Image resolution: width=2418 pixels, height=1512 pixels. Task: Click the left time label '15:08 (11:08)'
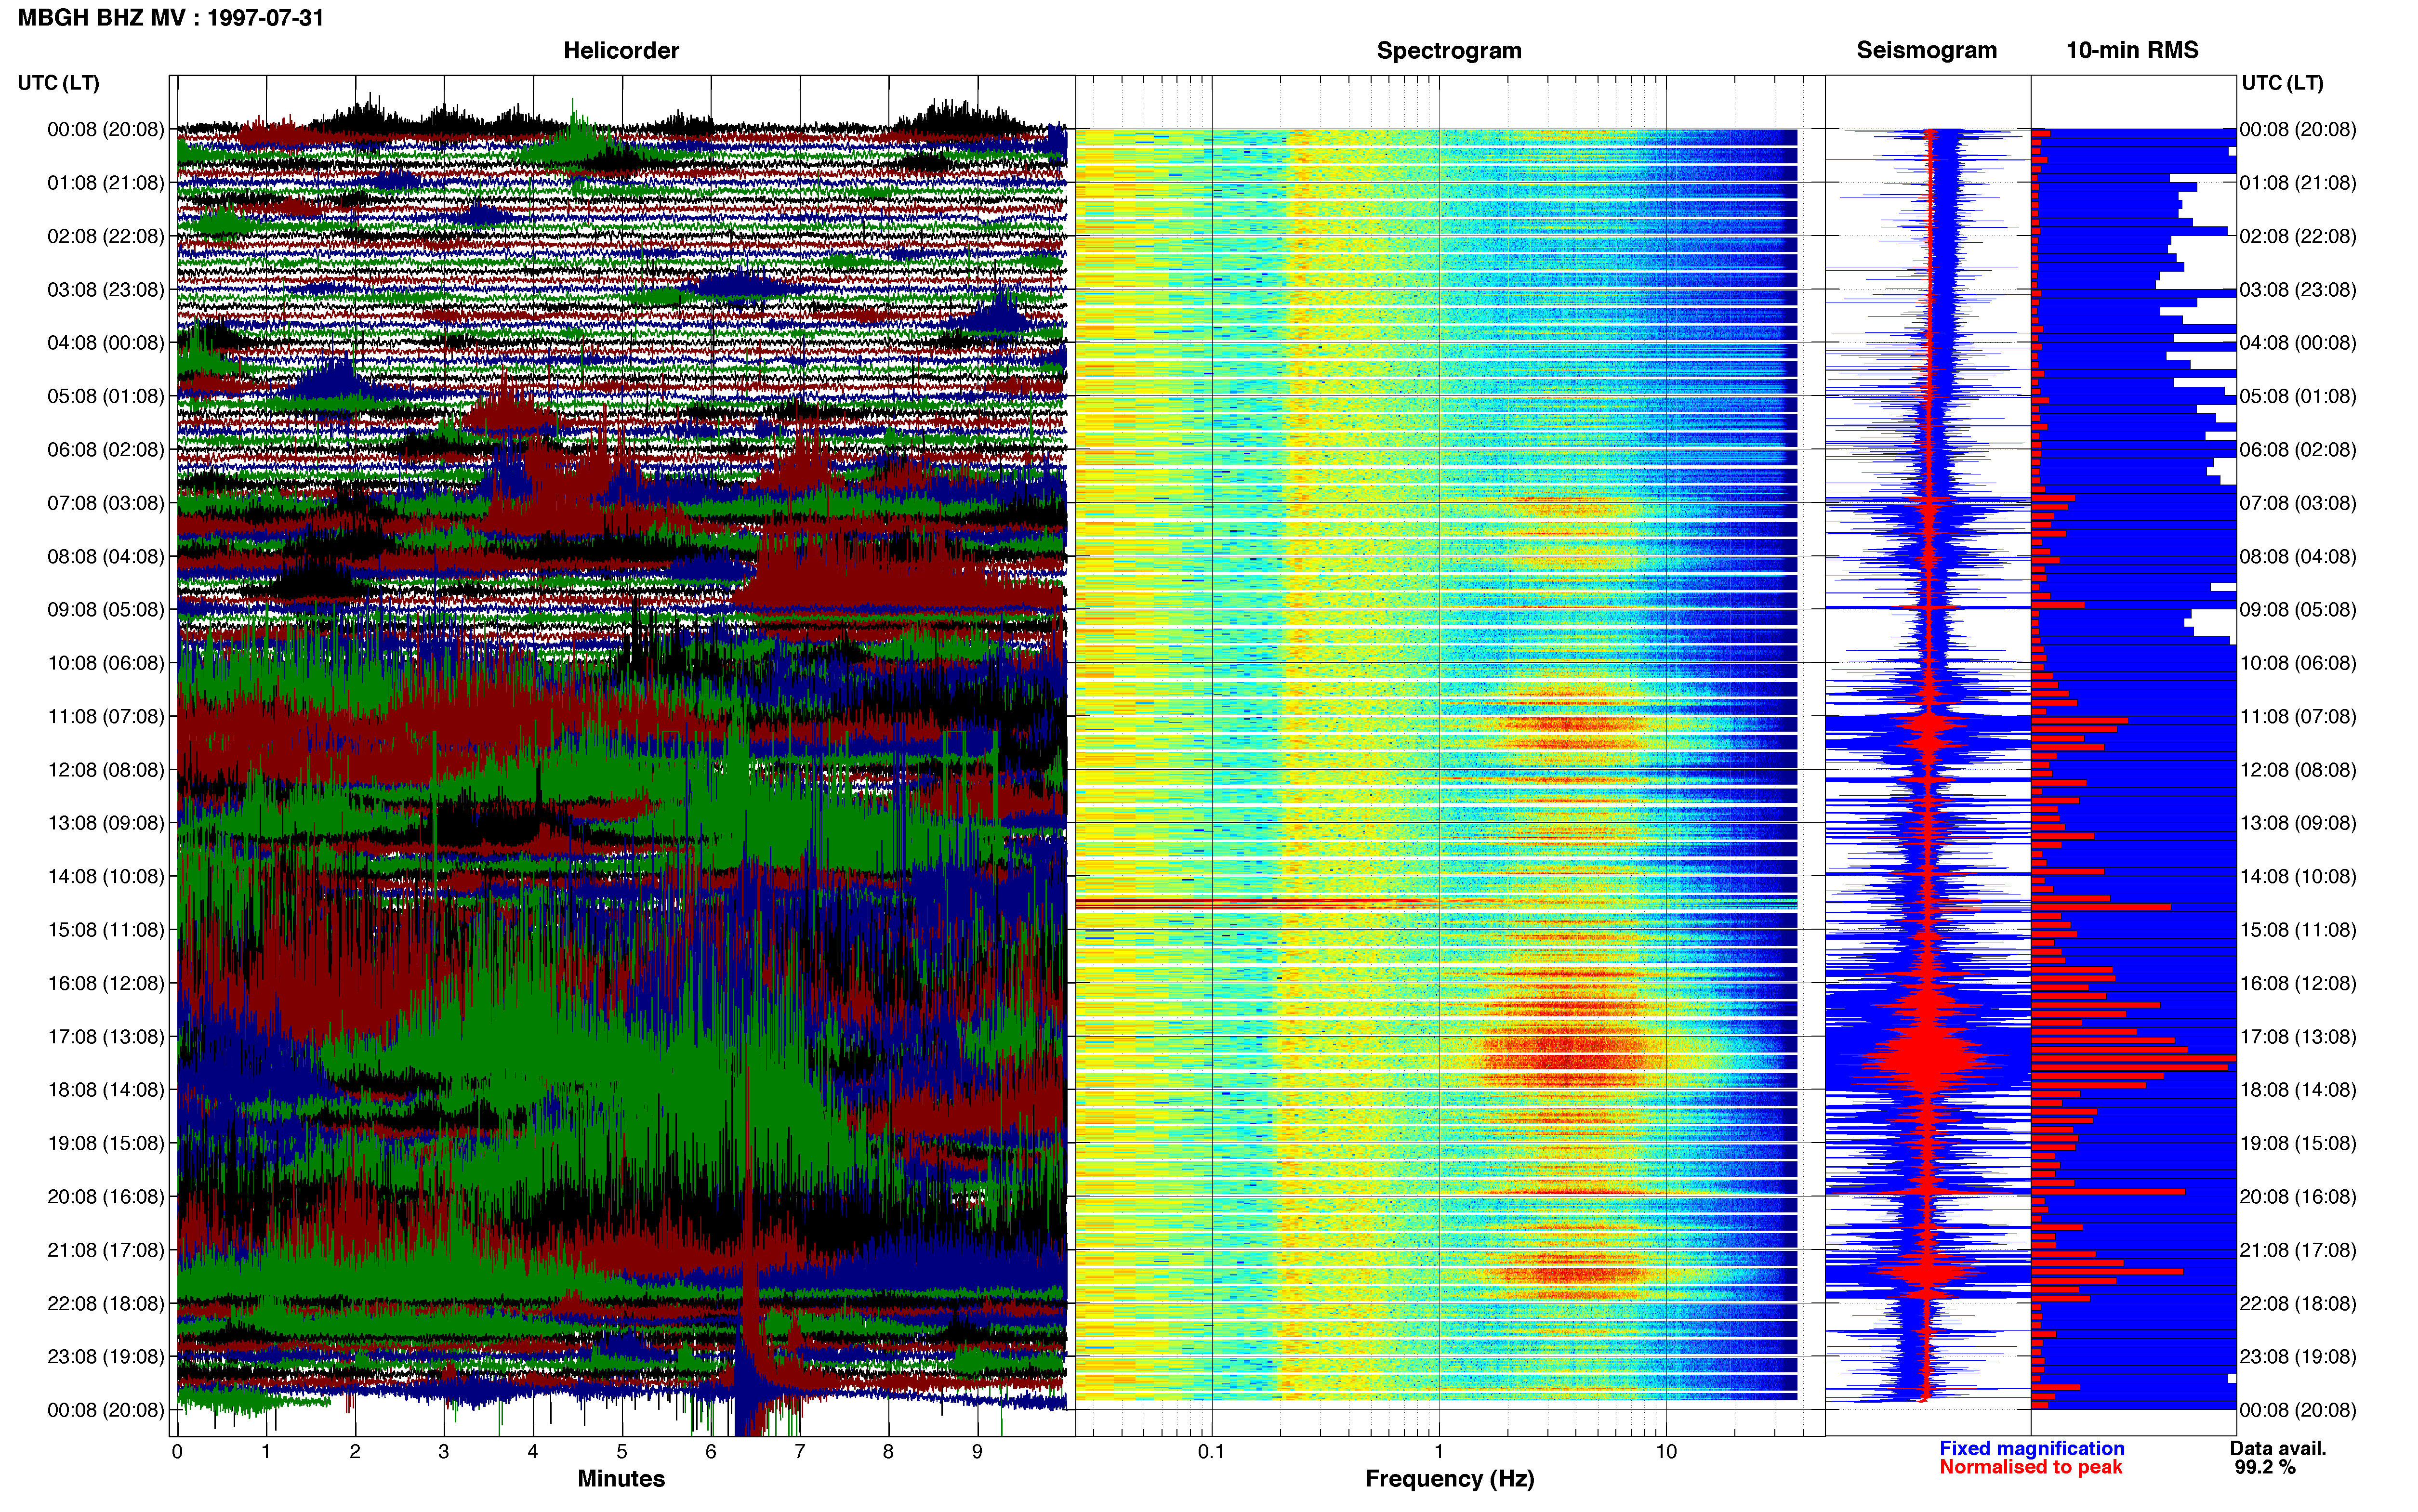pos(106,930)
